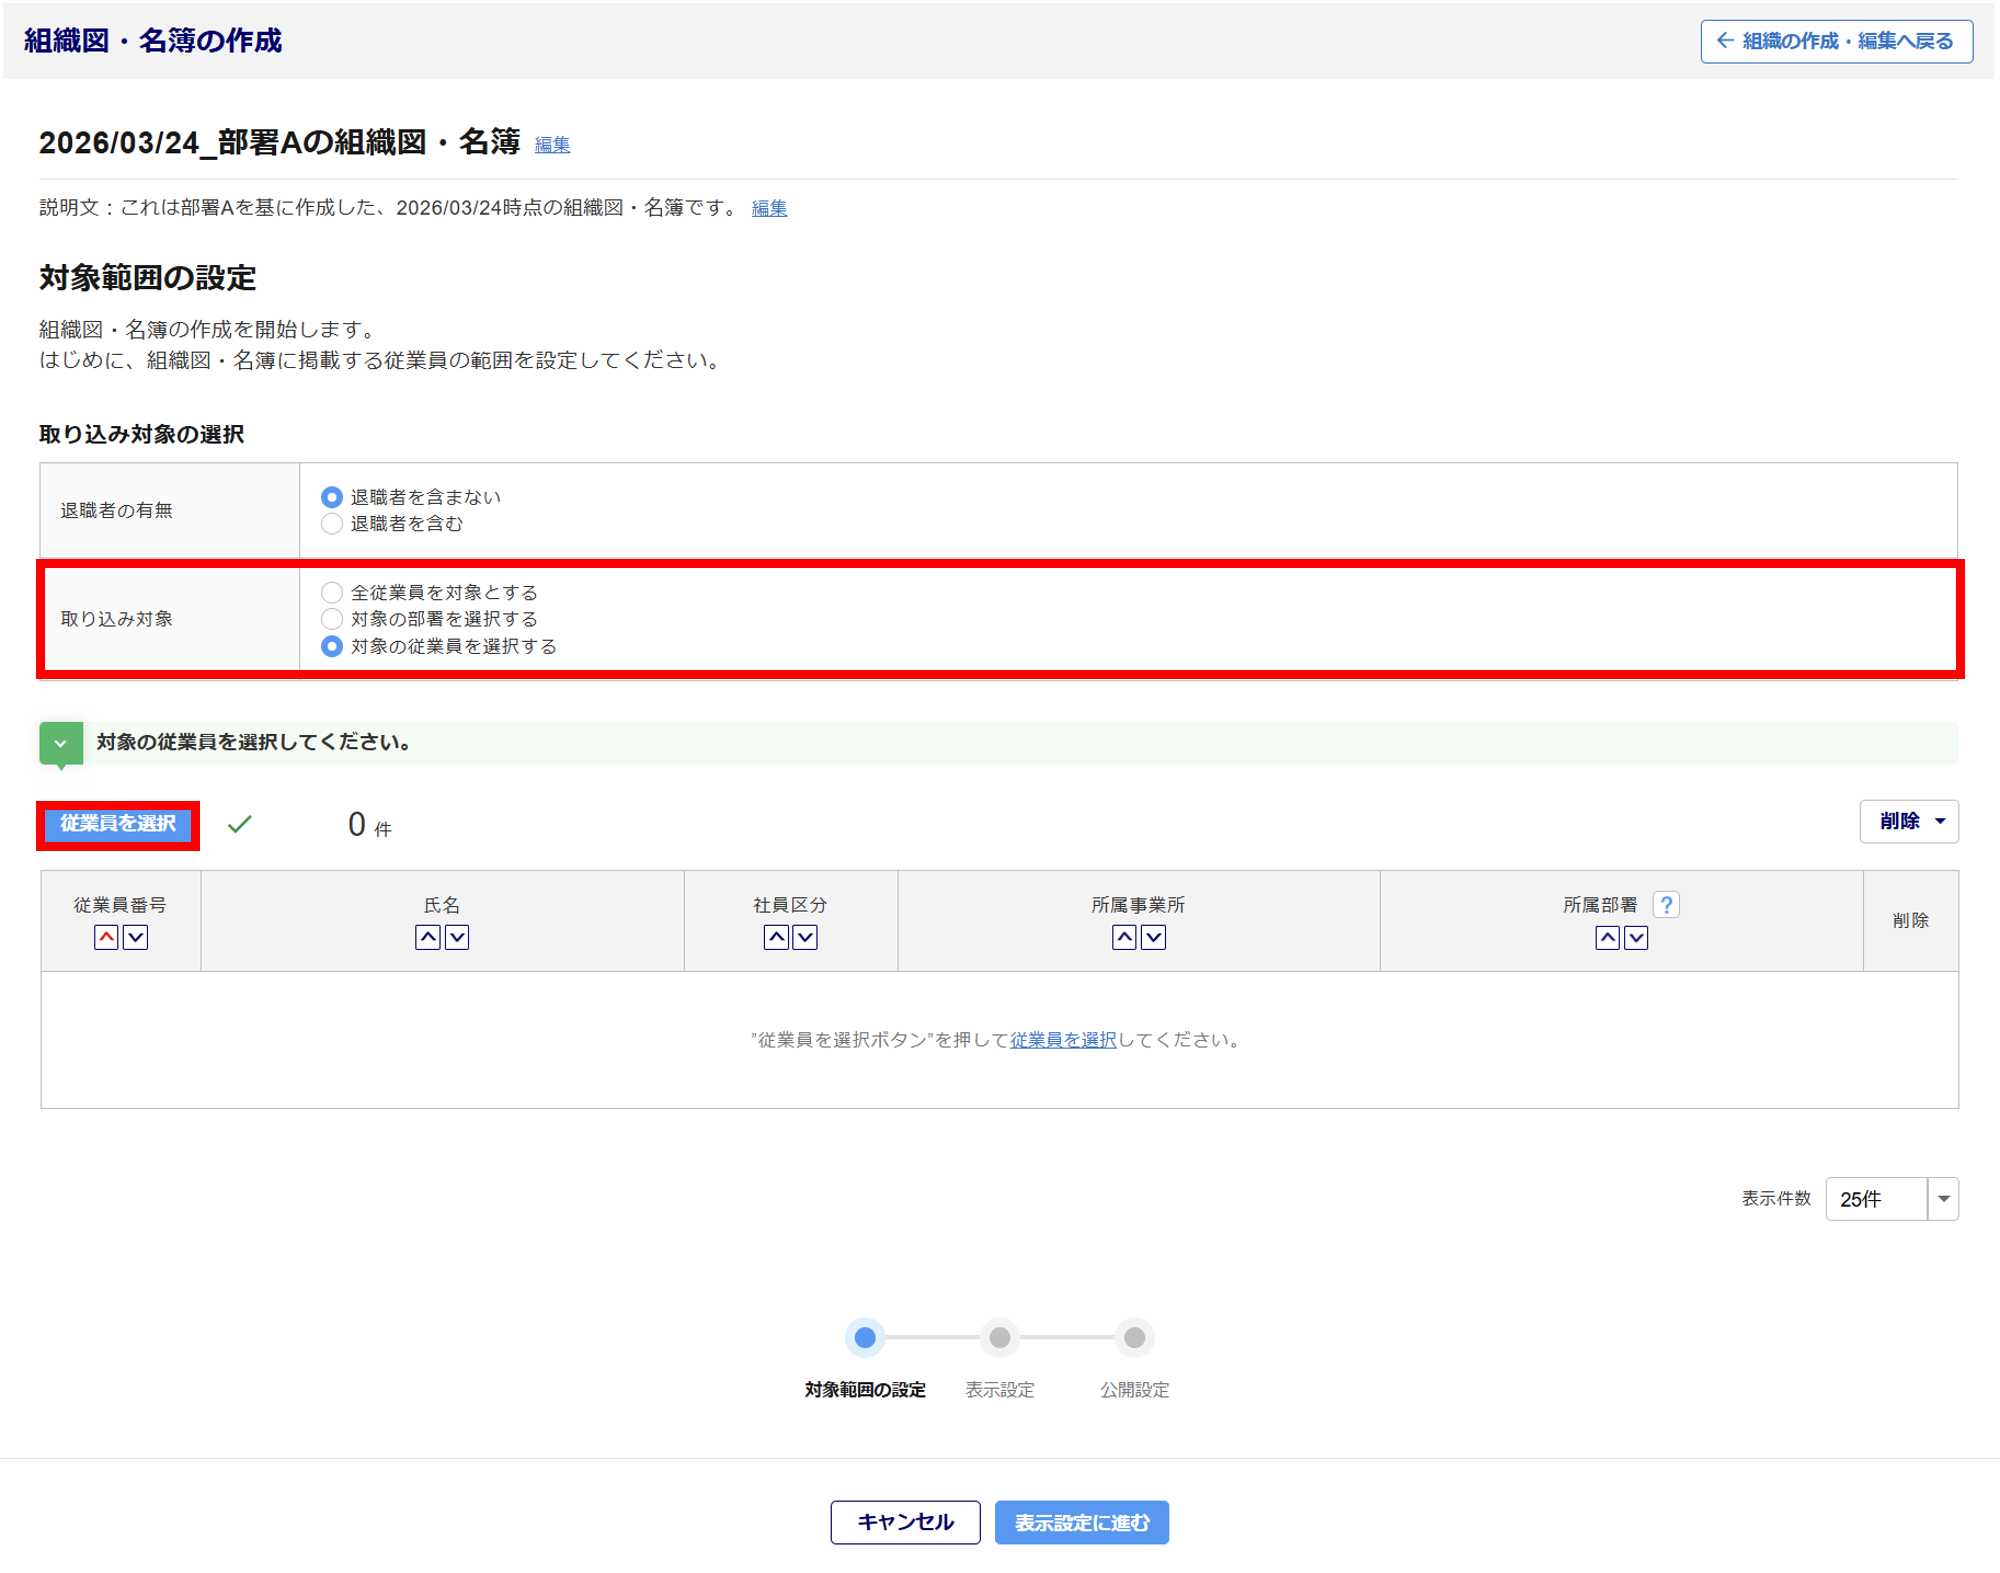Image resolution: width=2000 pixels, height=1573 pixels.
Task: Sort 氏名 column ascending arrow
Action: (x=428, y=937)
